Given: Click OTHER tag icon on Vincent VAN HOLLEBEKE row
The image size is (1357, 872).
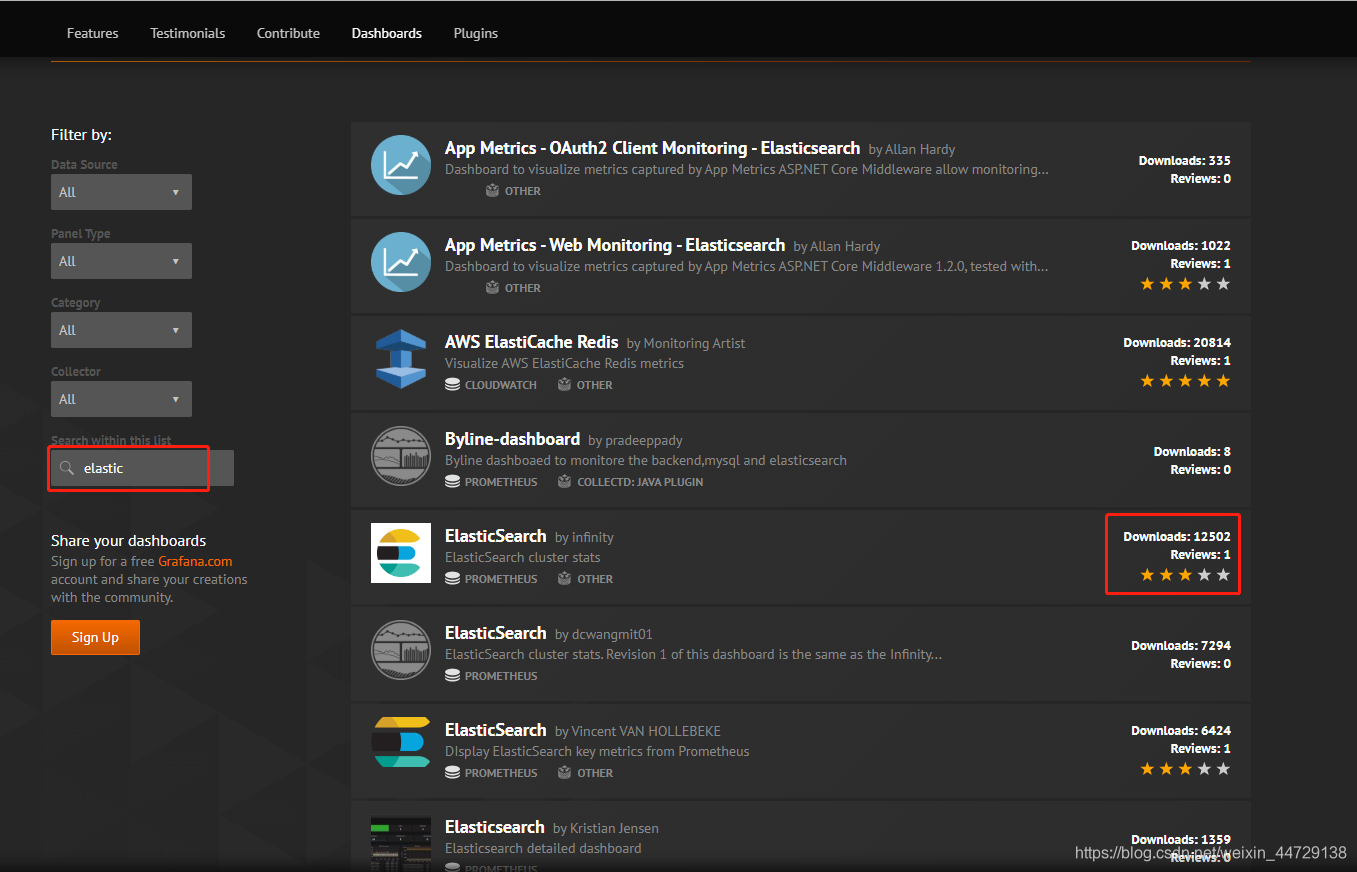Looking at the screenshot, I should 564,772.
